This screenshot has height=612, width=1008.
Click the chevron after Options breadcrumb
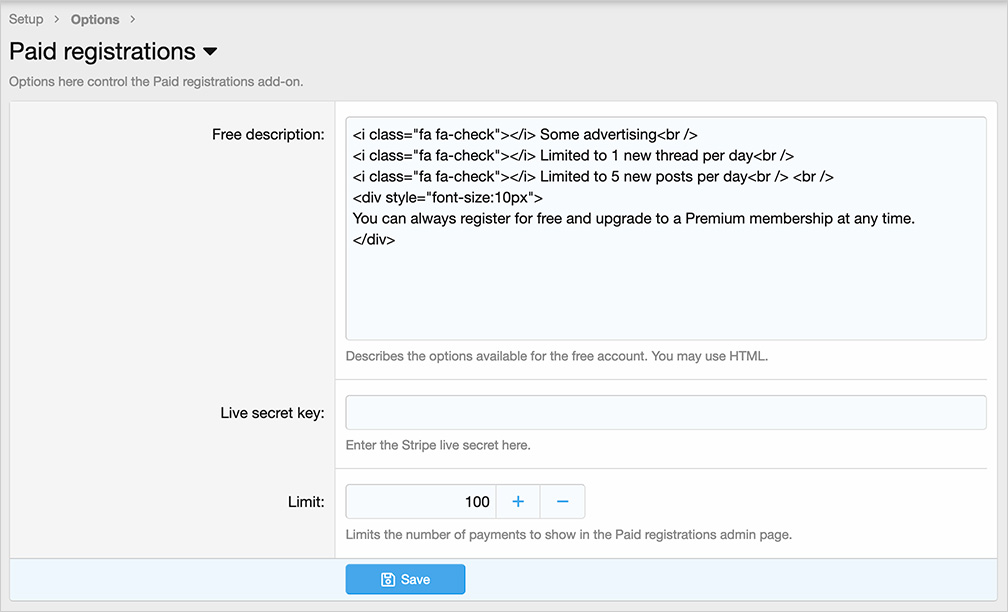coord(133,19)
